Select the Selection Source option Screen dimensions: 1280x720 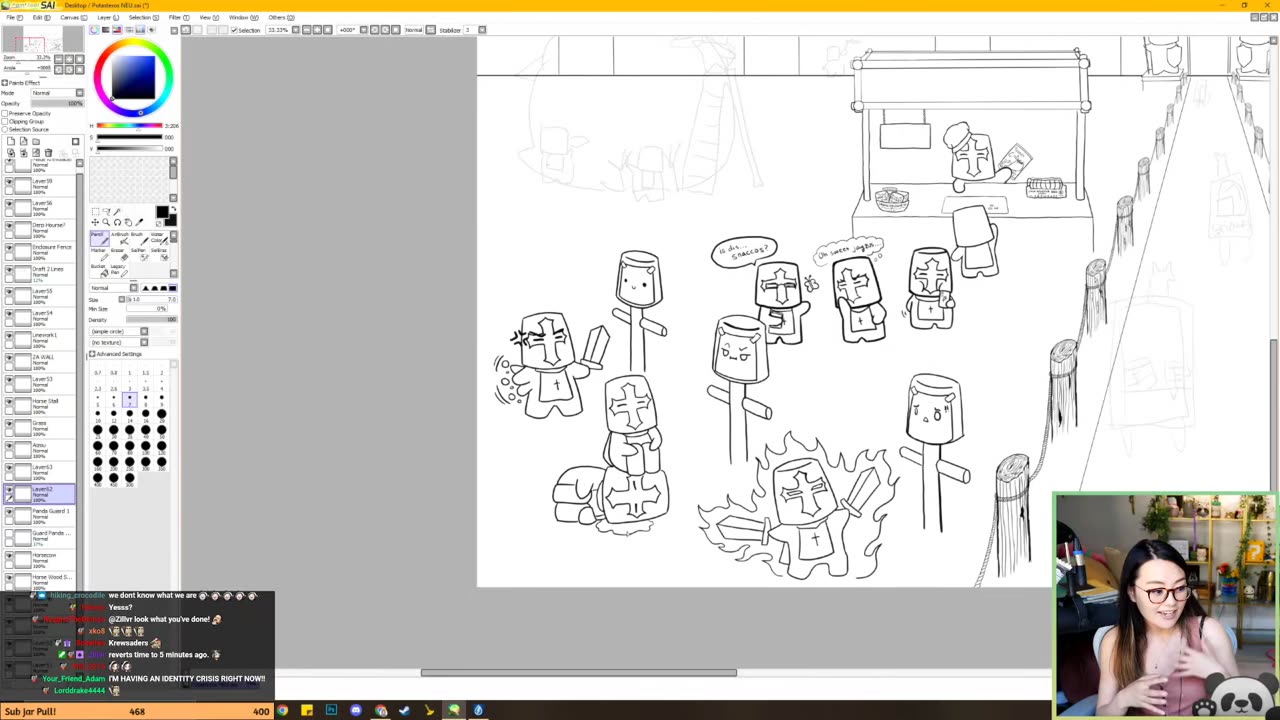5,129
